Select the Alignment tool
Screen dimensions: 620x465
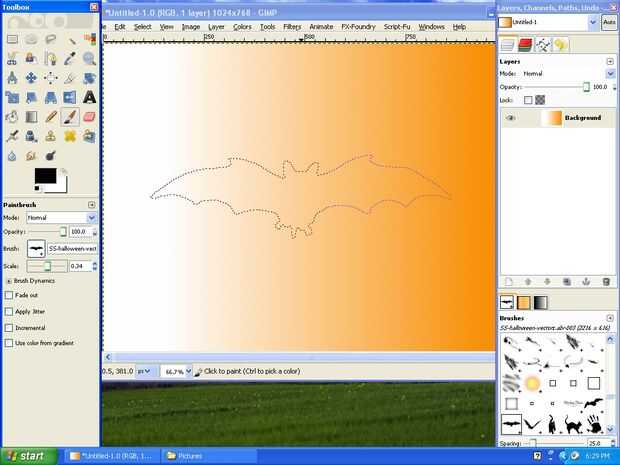point(51,78)
